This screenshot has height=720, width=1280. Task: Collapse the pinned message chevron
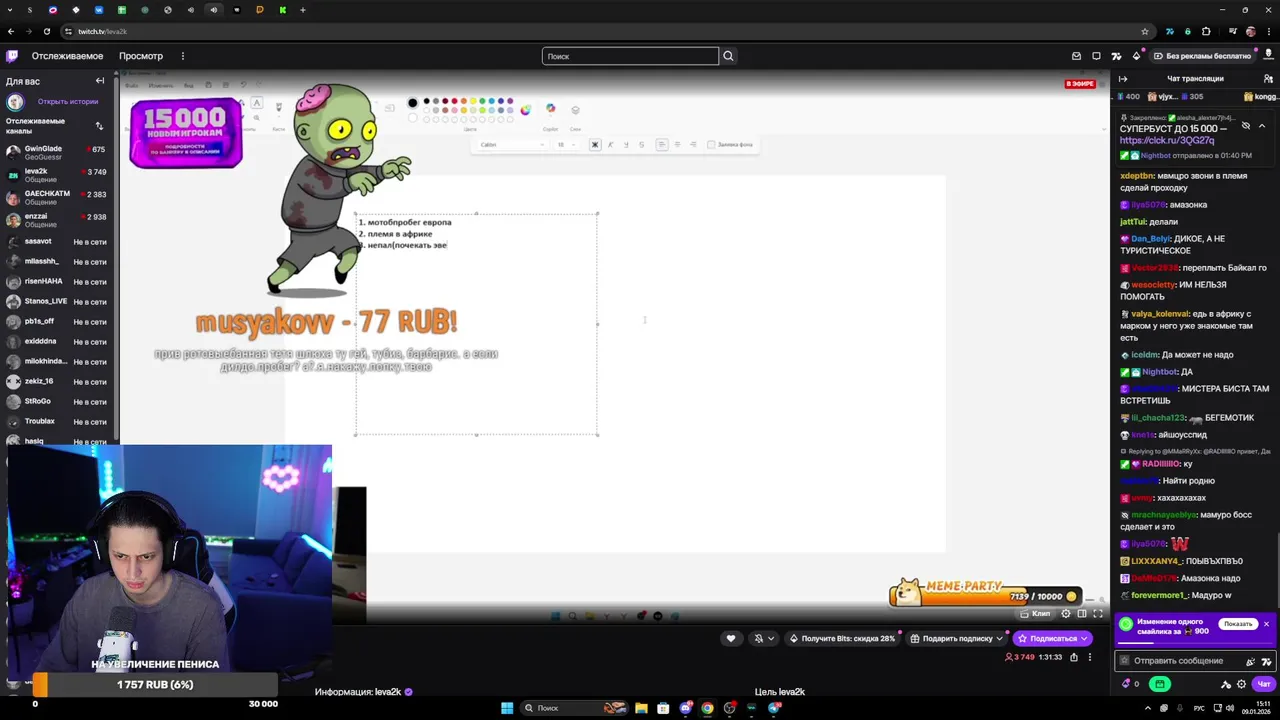[x=1262, y=125]
